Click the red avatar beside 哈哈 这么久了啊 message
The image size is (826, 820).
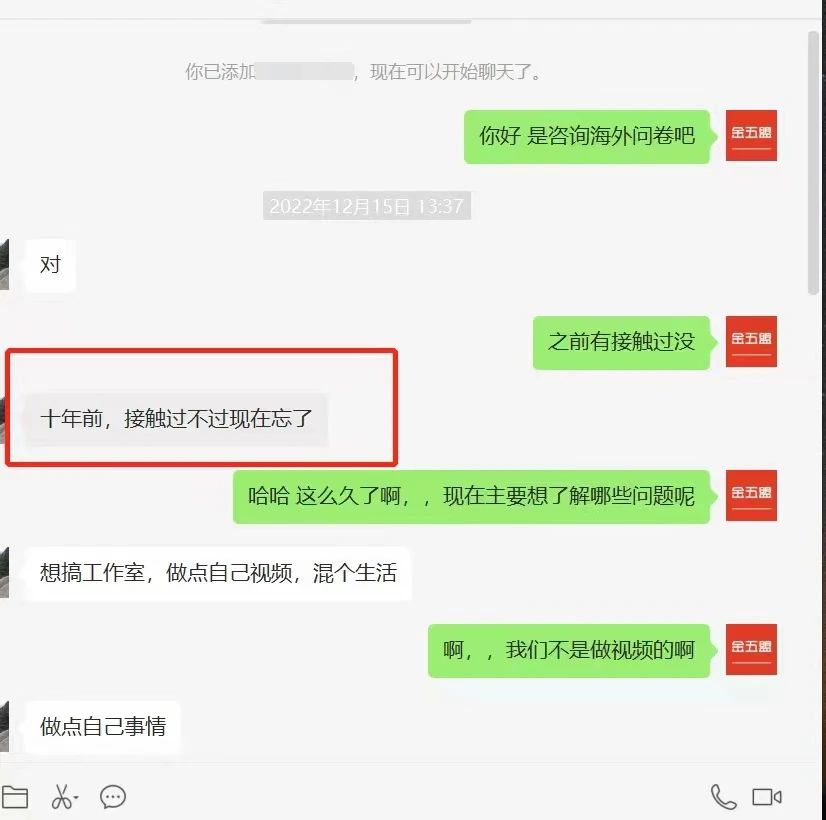point(751,496)
